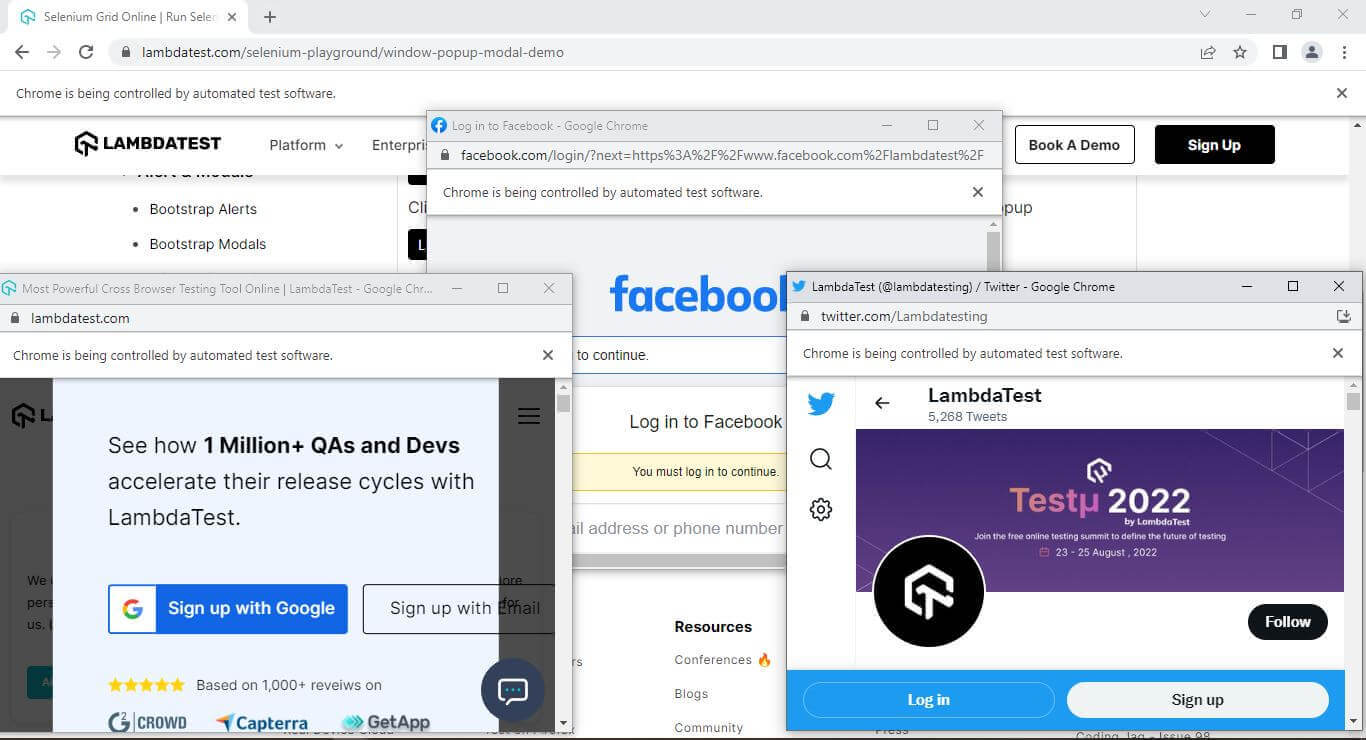Open Chrome side panel icon
Screen dimensions: 1366x740
[x=1279, y=52]
